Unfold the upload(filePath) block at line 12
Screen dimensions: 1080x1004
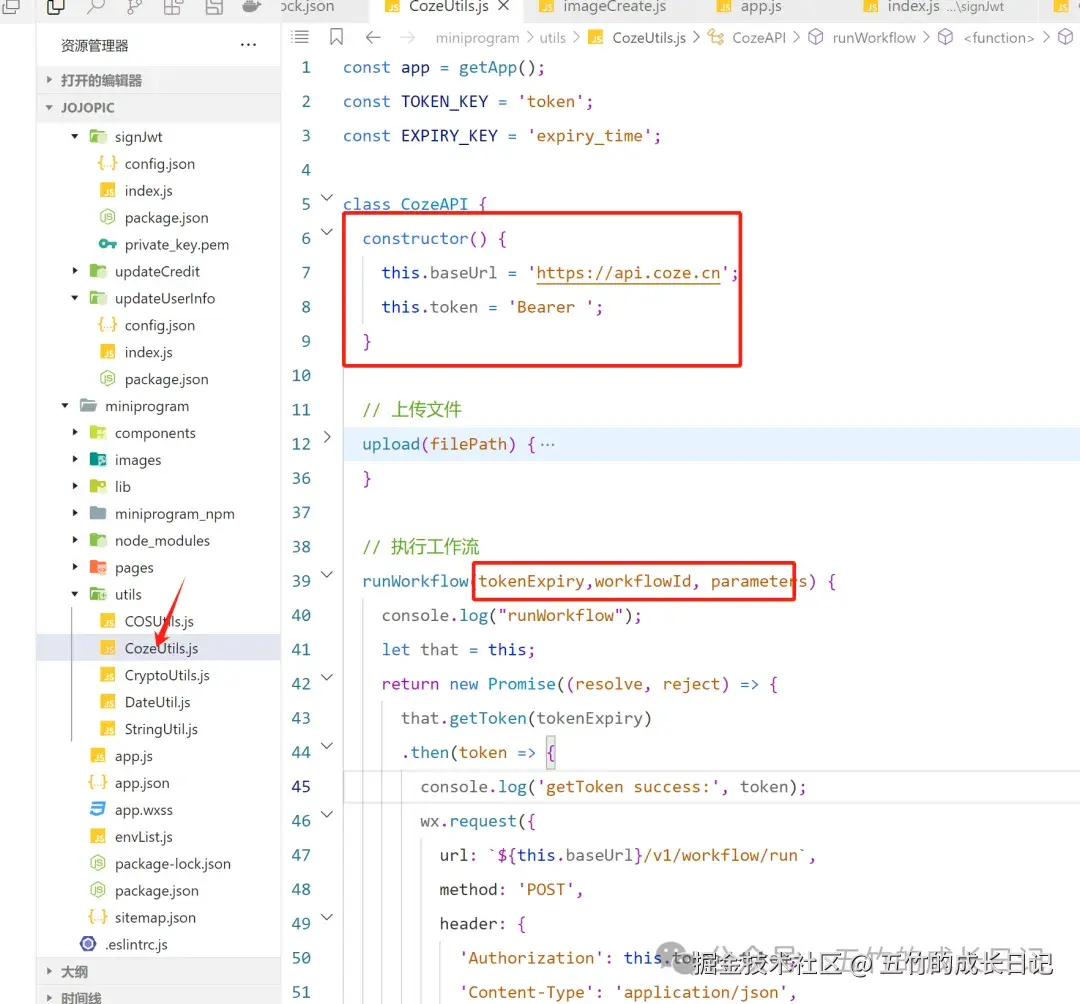coord(327,437)
